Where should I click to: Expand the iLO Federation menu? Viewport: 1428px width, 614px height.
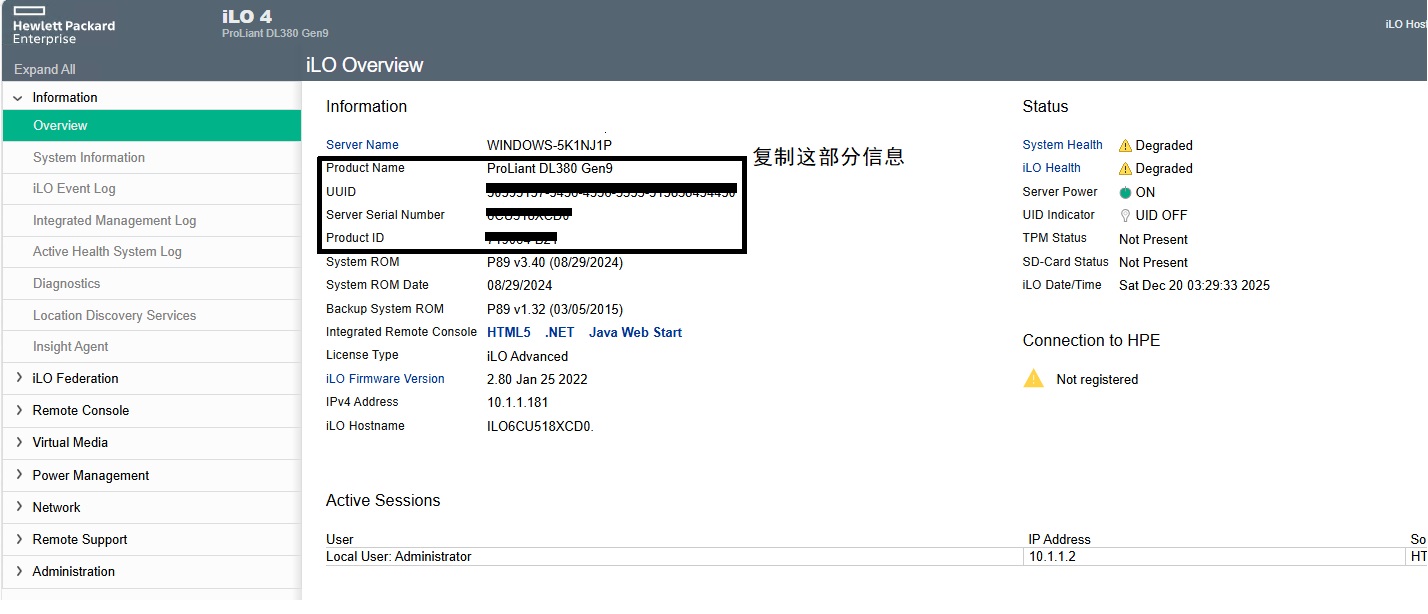pos(18,378)
